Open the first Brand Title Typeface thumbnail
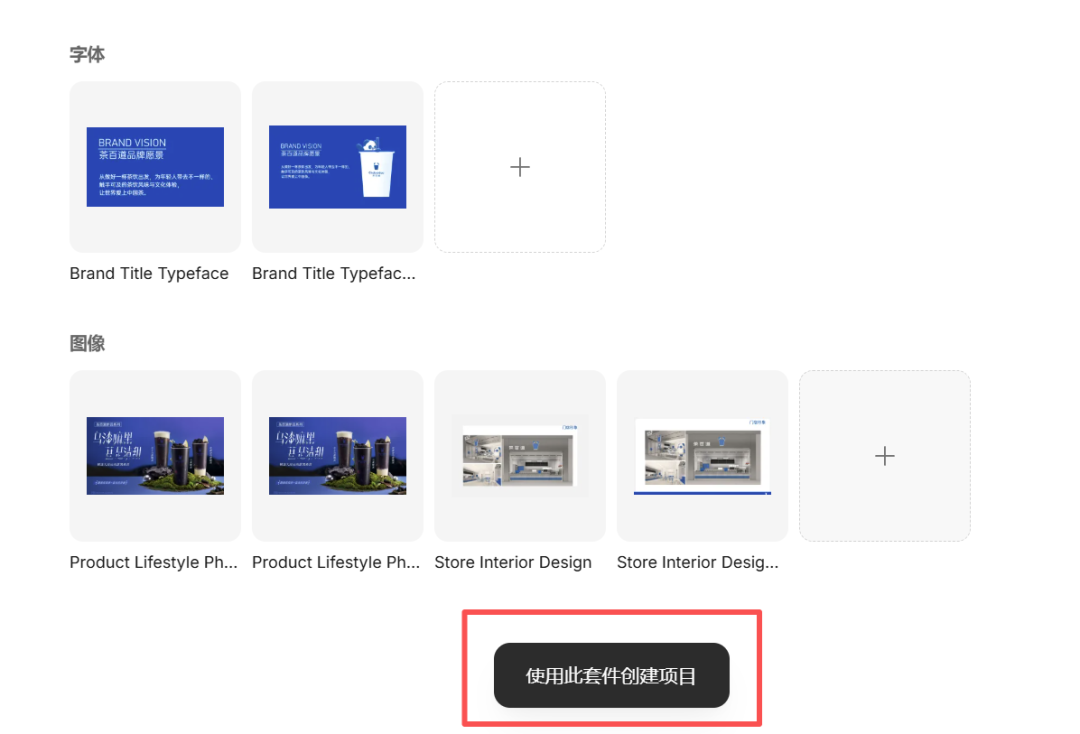The height and width of the screenshot is (734, 1080). (155, 167)
